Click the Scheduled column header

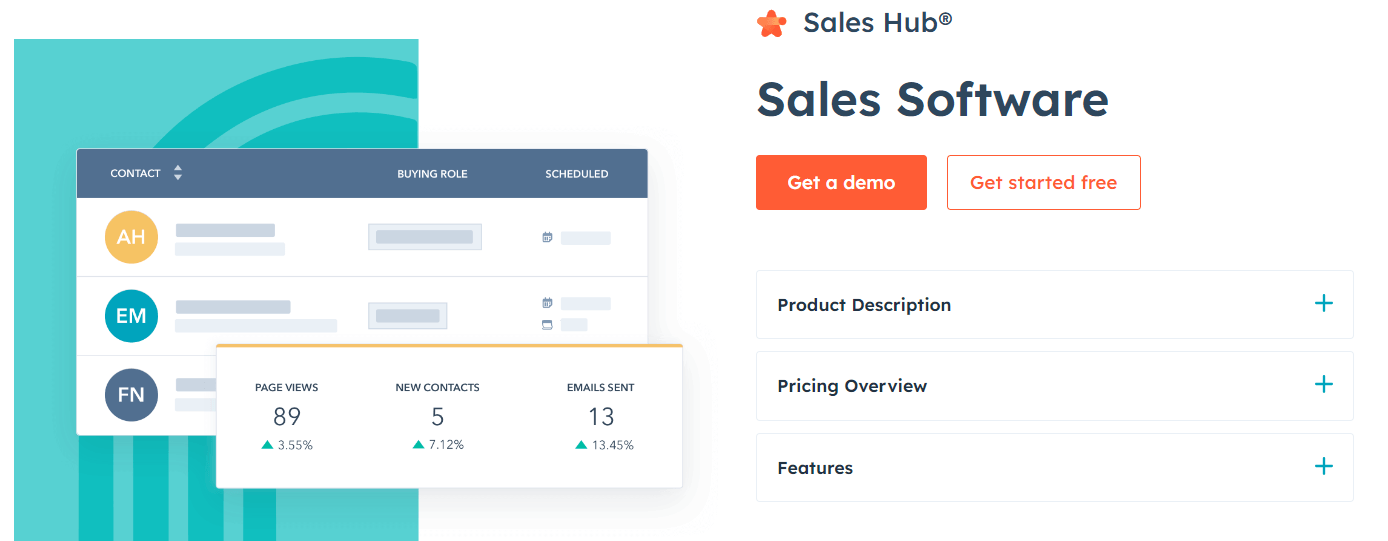pyautogui.click(x=576, y=174)
